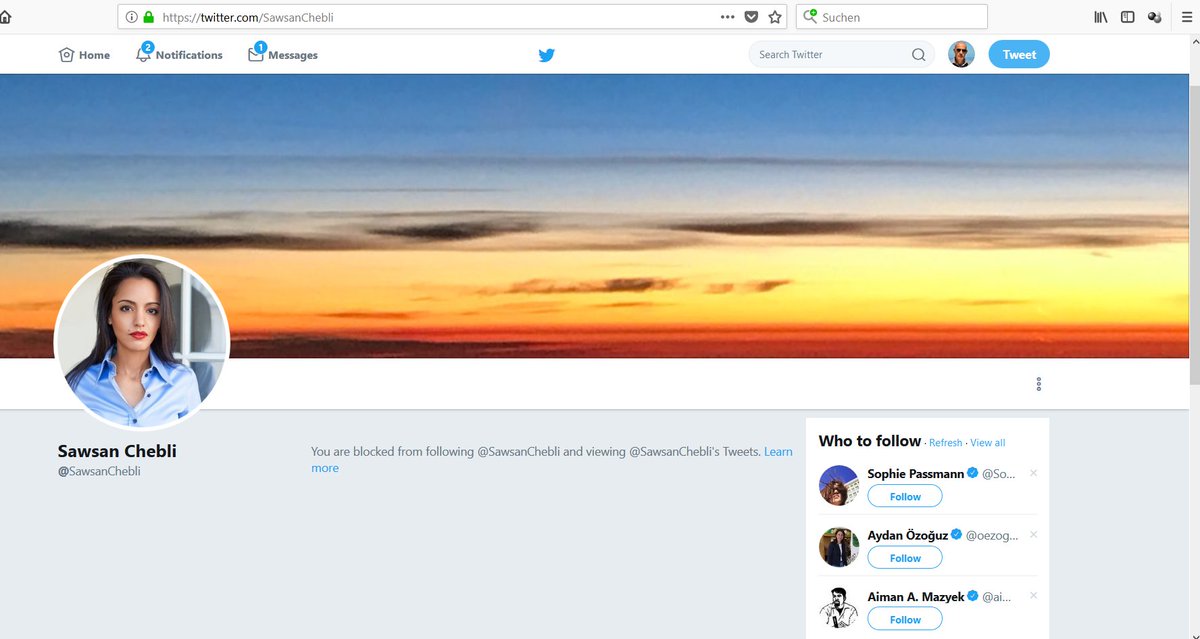Follow Sophie Passmann
Viewport: 1200px width, 639px height.
pyautogui.click(x=905, y=497)
